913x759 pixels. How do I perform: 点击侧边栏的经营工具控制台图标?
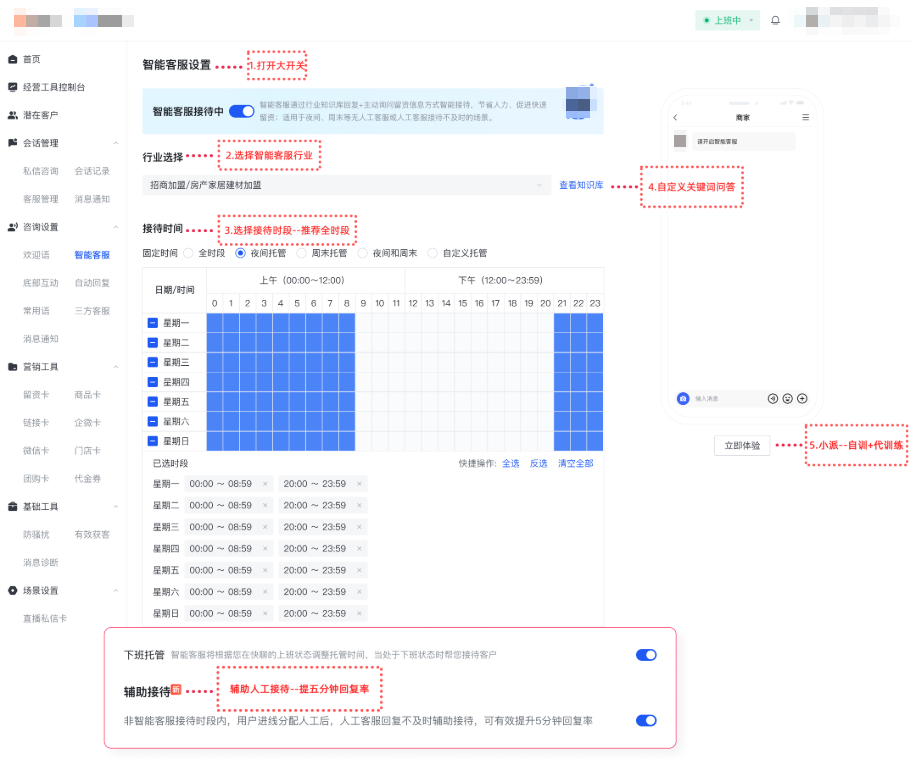[12, 87]
